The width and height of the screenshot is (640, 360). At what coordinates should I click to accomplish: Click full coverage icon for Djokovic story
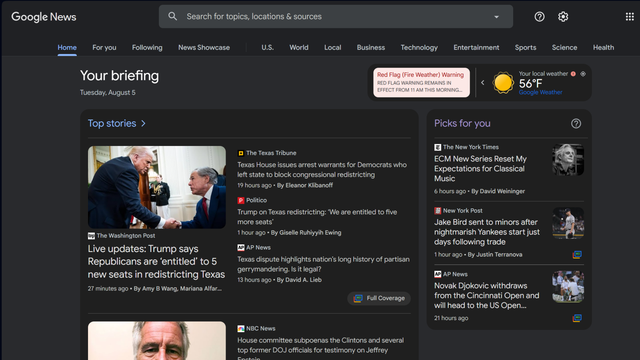click(577, 318)
